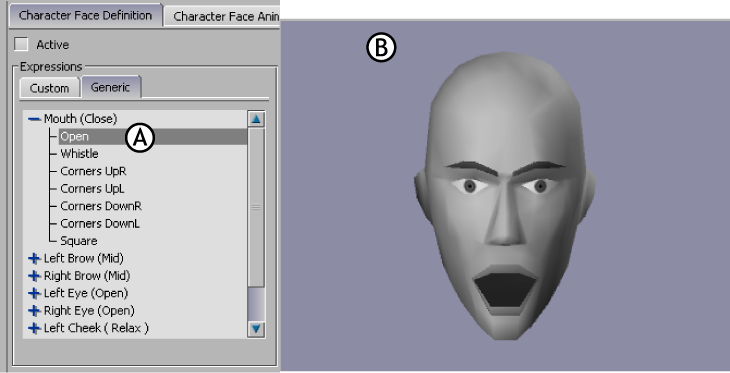Expand the Left Cheek (Relax) group
The image size is (730, 373).
click(34, 328)
